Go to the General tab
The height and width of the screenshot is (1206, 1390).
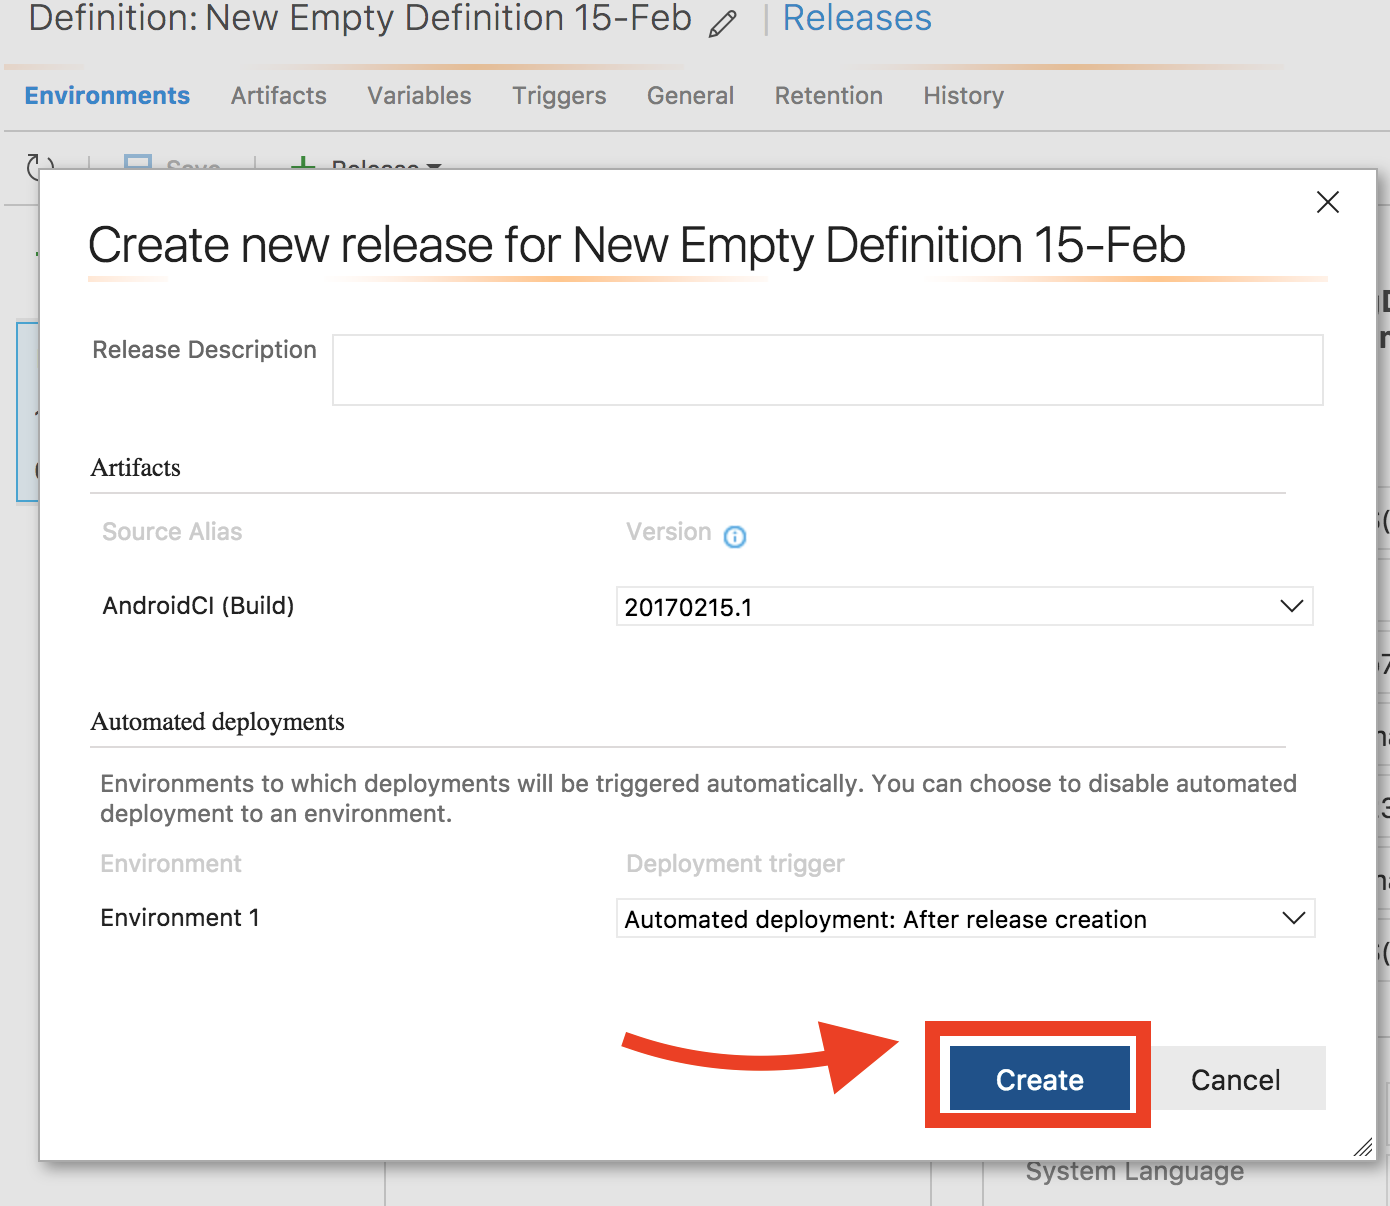click(690, 96)
